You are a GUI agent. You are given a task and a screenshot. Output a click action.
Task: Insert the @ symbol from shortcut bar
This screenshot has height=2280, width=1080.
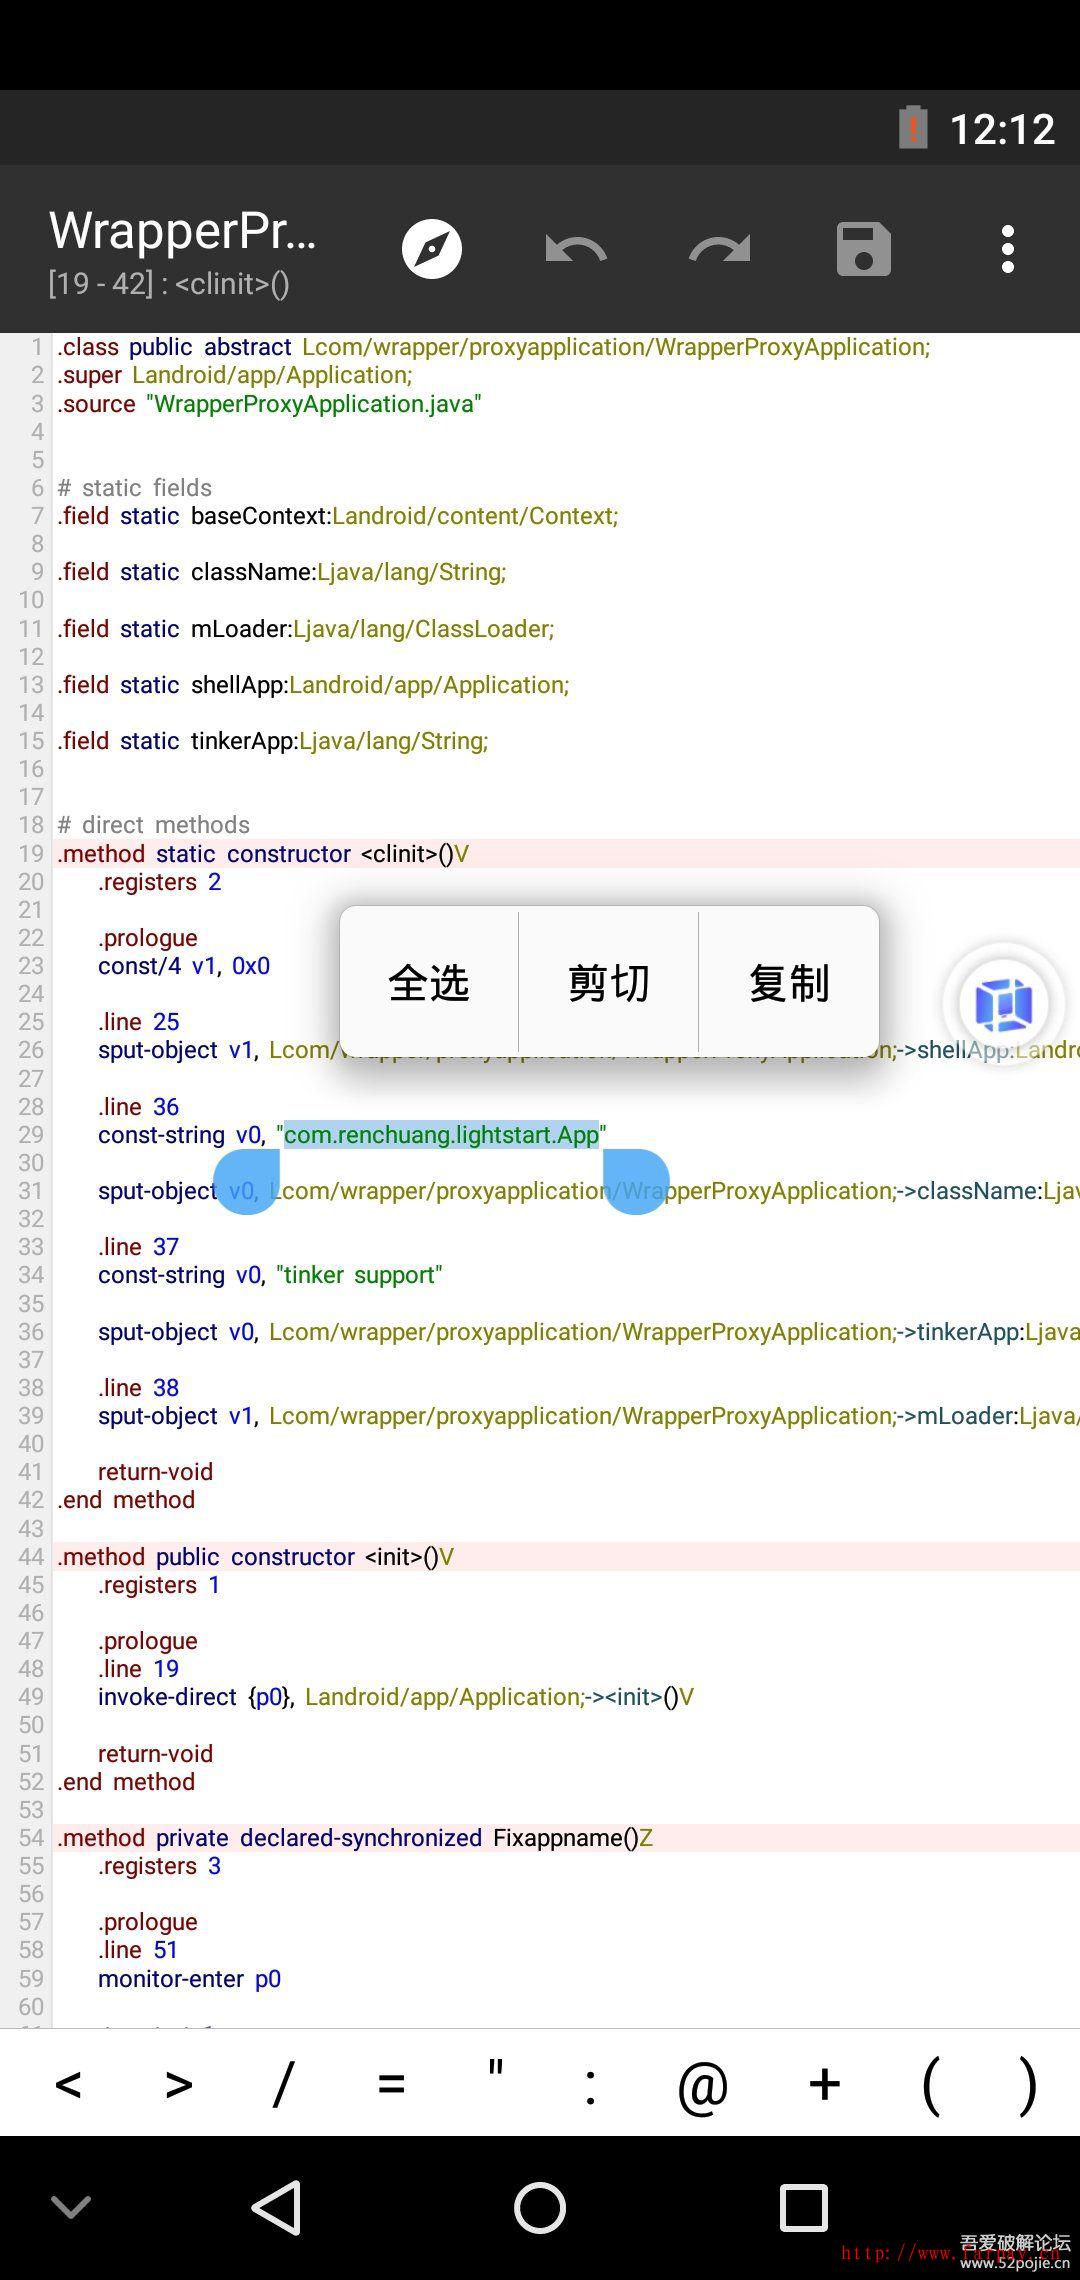click(x=702, y=2085)
